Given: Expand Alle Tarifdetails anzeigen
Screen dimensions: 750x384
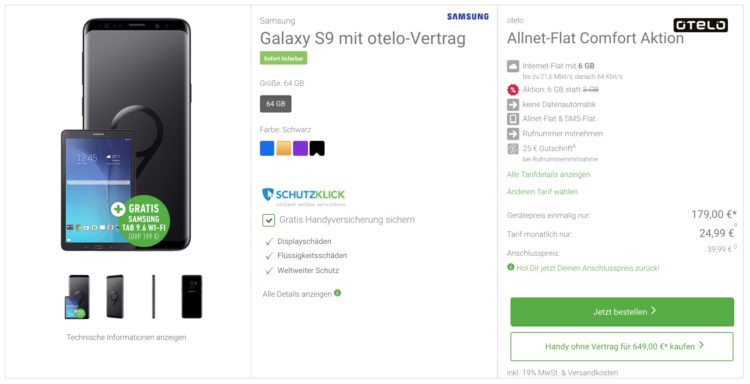Looking at the screenshot, I should tap(548, 175).
